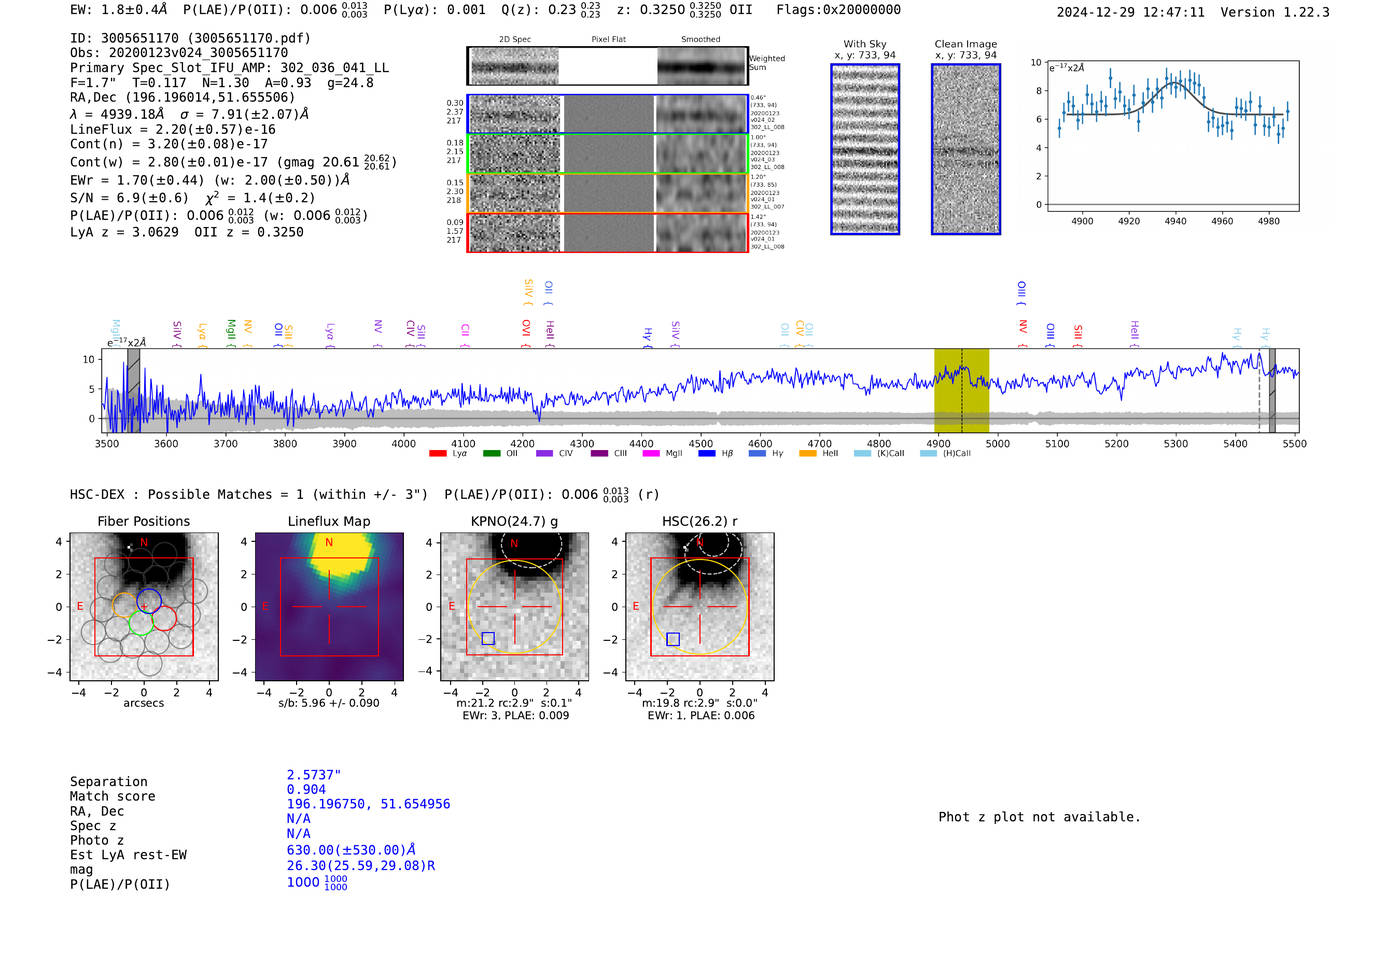
Task: Click the blue square marker in KPNO image
Action: pos(488,638)
